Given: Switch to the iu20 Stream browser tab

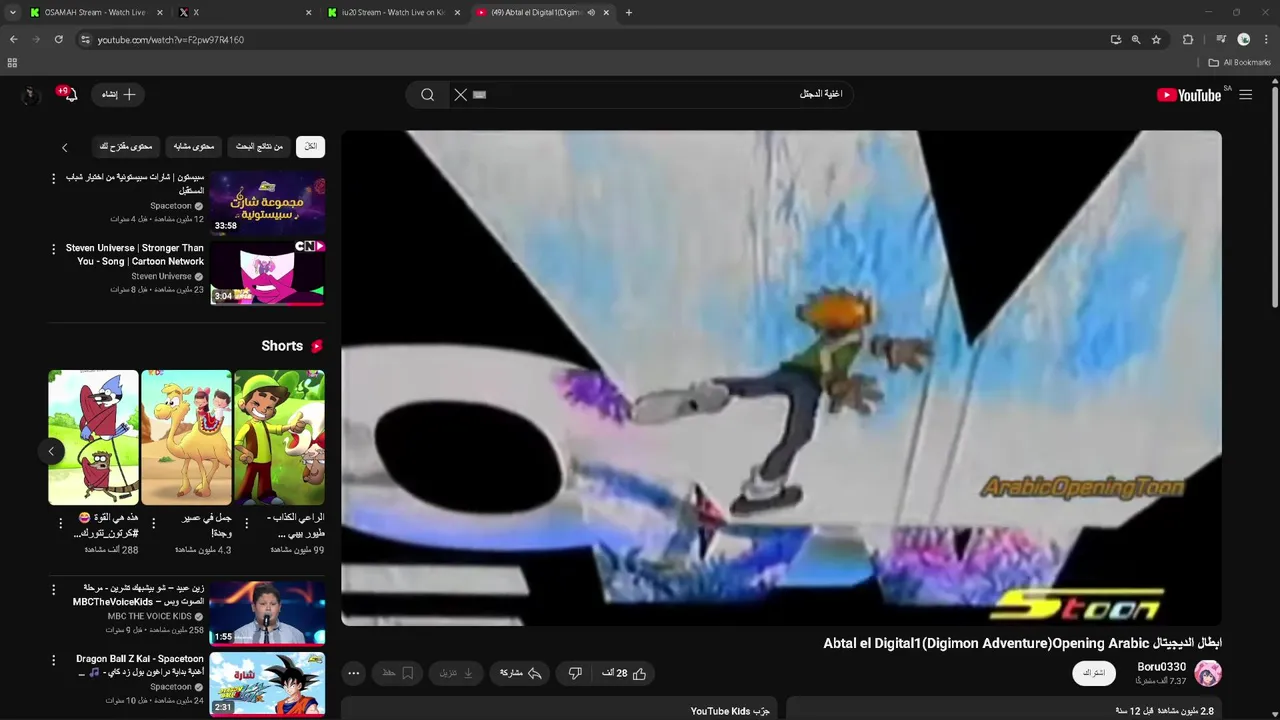Looking at the screenshot, I should pos(392,13).
